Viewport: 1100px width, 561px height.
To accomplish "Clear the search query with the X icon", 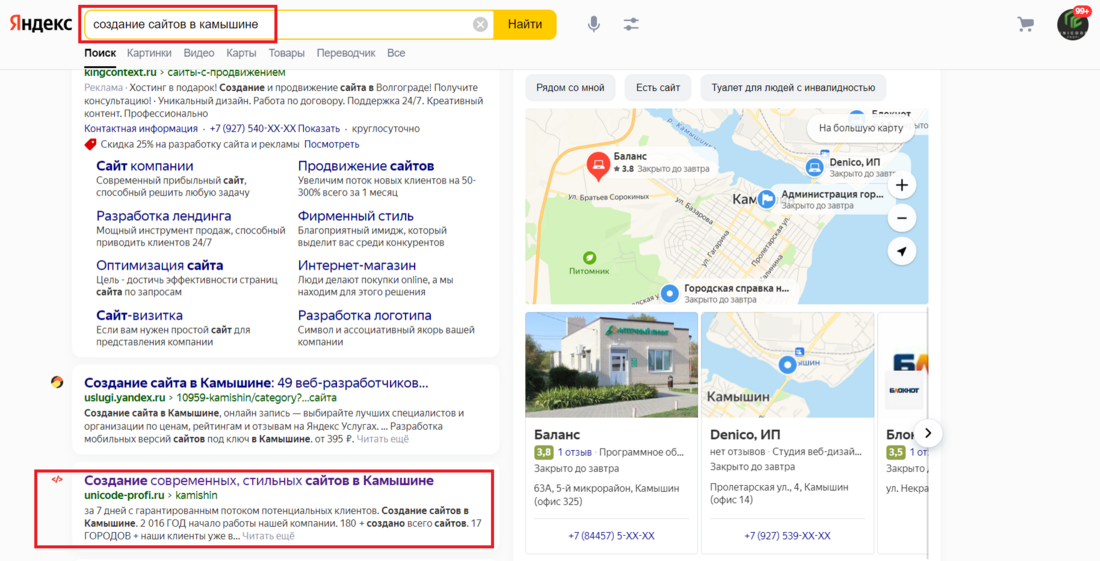I will click(x=481, y=25).
